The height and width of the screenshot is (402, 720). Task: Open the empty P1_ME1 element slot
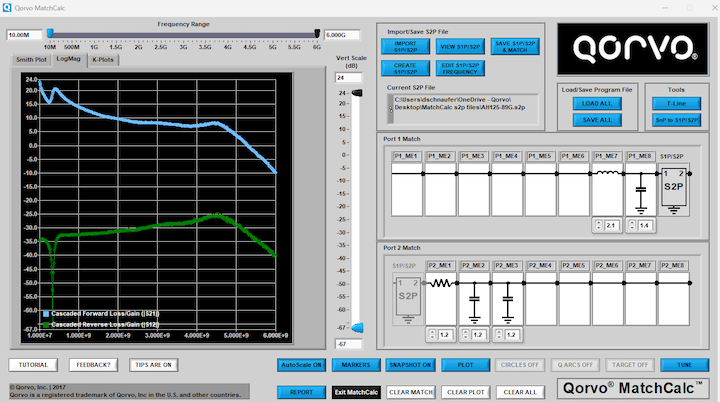tap(407, 190)
